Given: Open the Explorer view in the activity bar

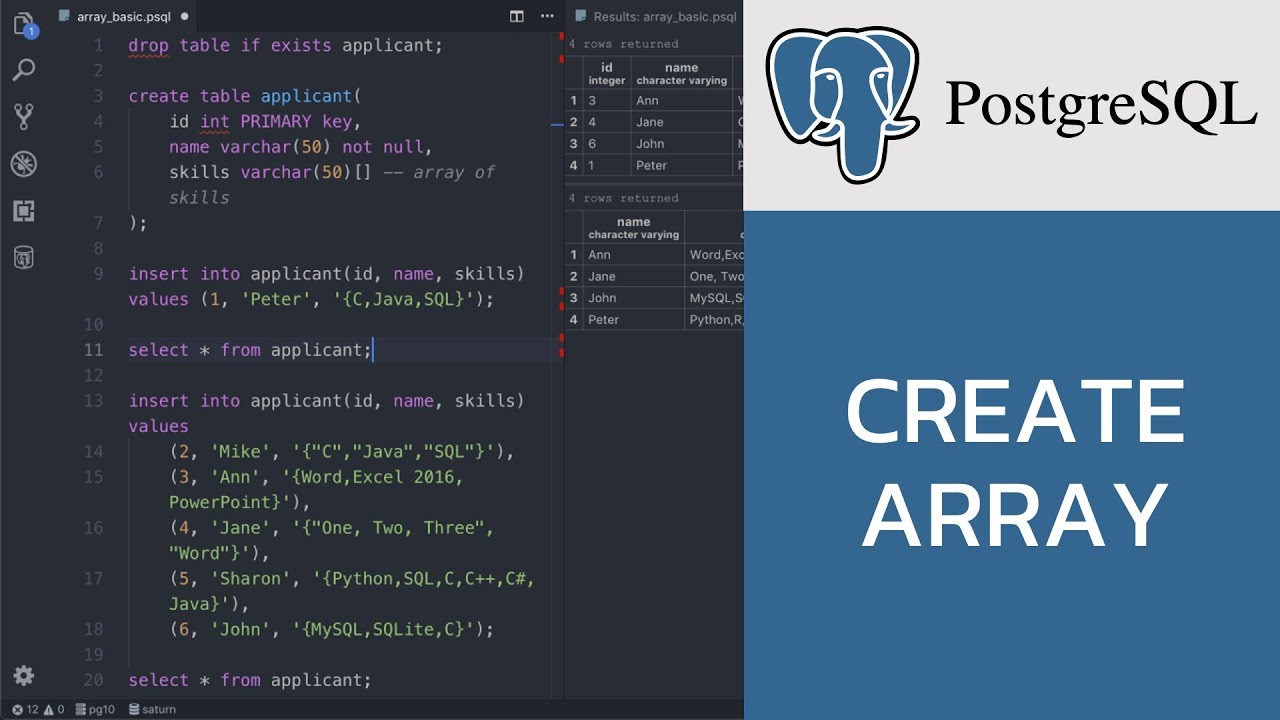Looking at the screenshot, I should [24, 24].
